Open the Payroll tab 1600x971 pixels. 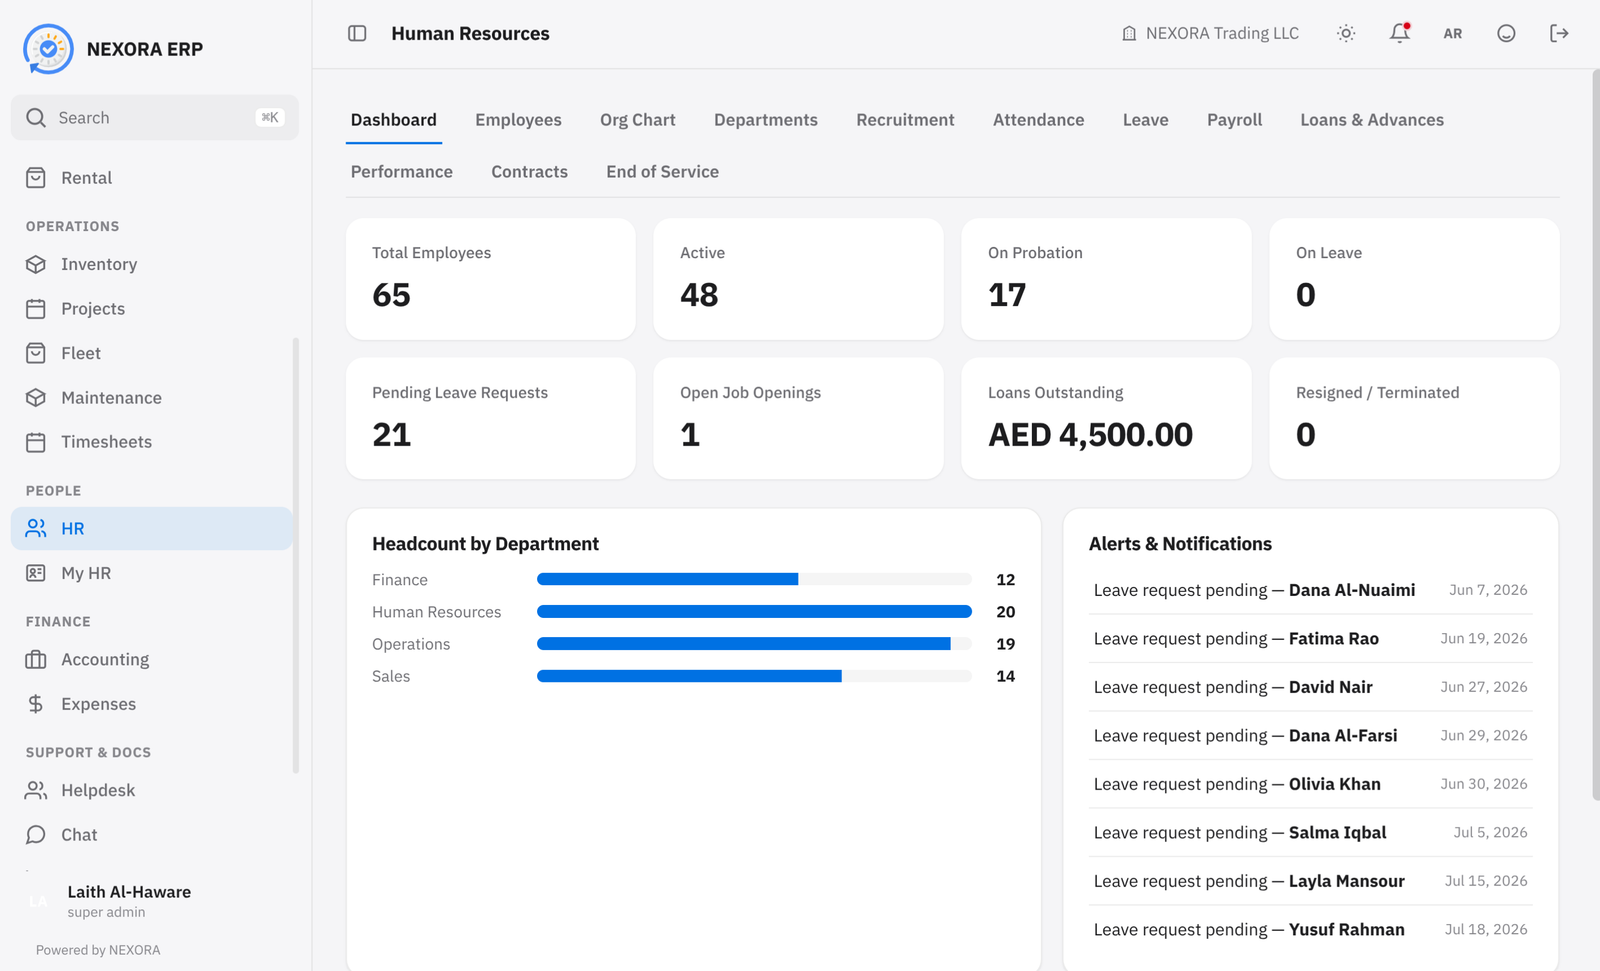point(1234,120)
